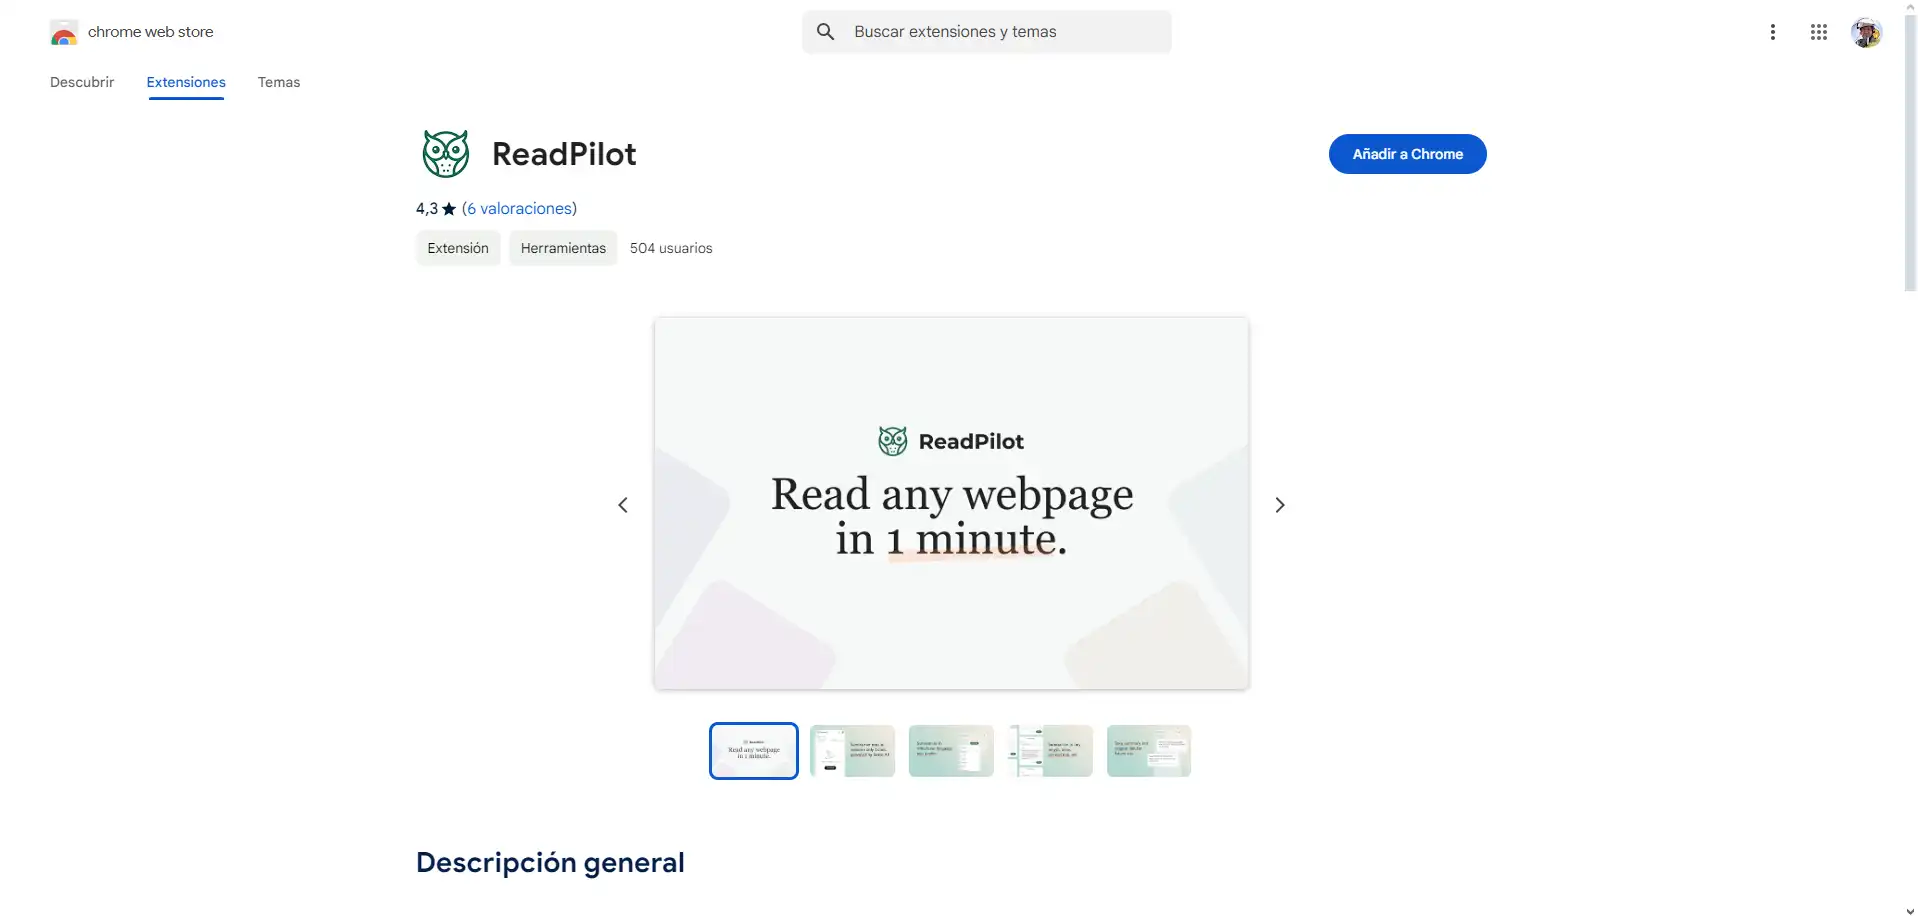Click the Descripción general heading
Viewport: 1918px width, 919px height.
pos(550,862)
